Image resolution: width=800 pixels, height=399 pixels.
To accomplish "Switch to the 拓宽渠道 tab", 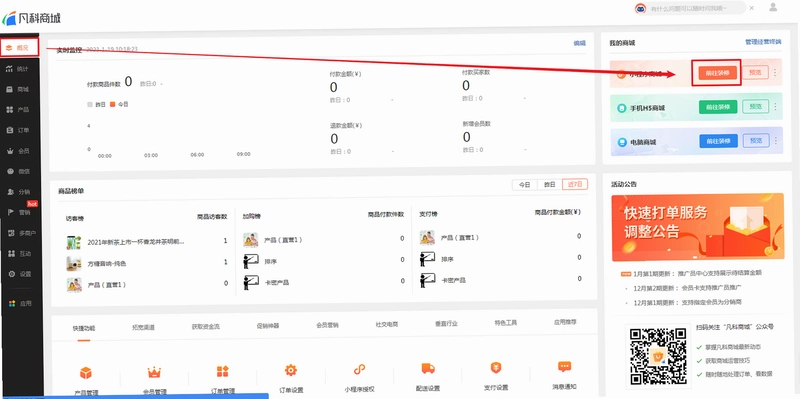I will coord(143,327).
